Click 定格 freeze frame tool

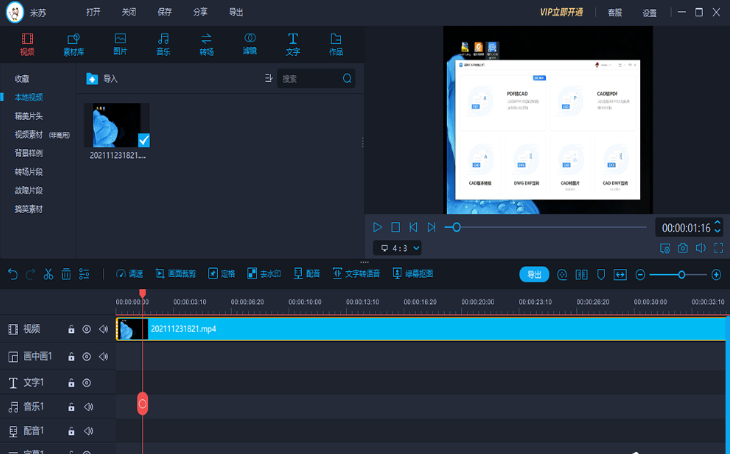pos(222,274)
